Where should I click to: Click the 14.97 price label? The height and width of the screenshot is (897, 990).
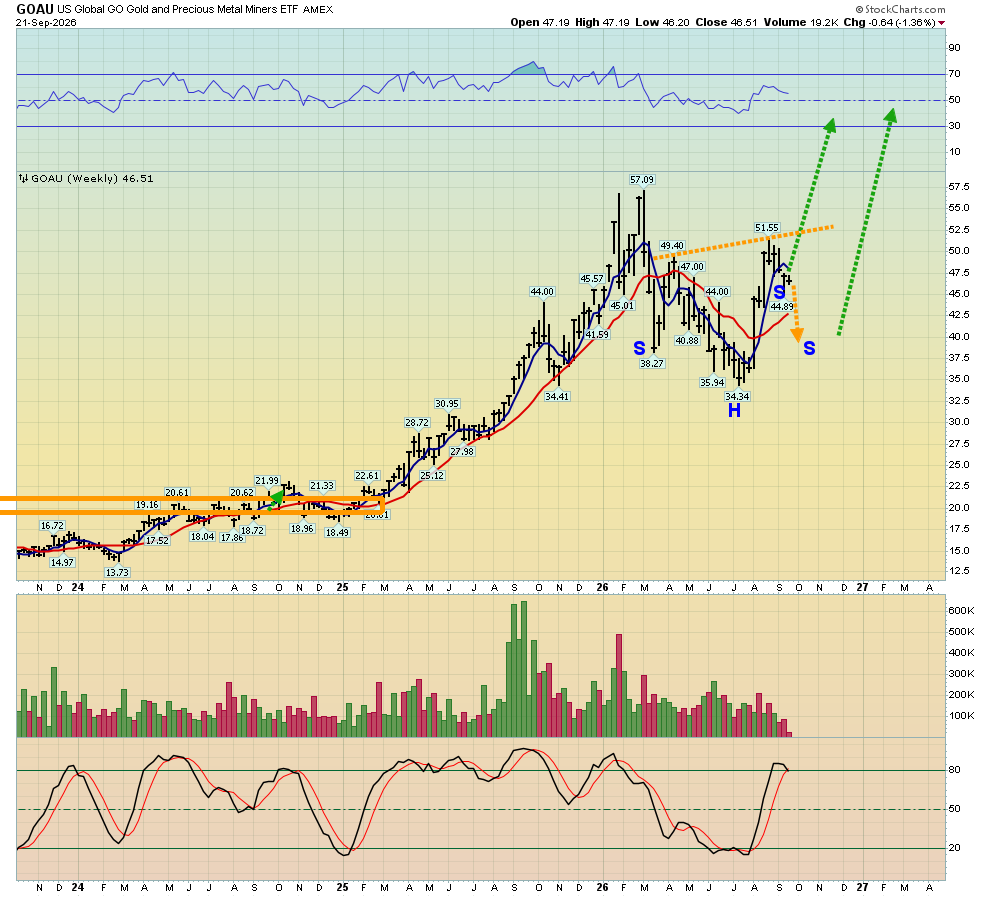(62, 562)
